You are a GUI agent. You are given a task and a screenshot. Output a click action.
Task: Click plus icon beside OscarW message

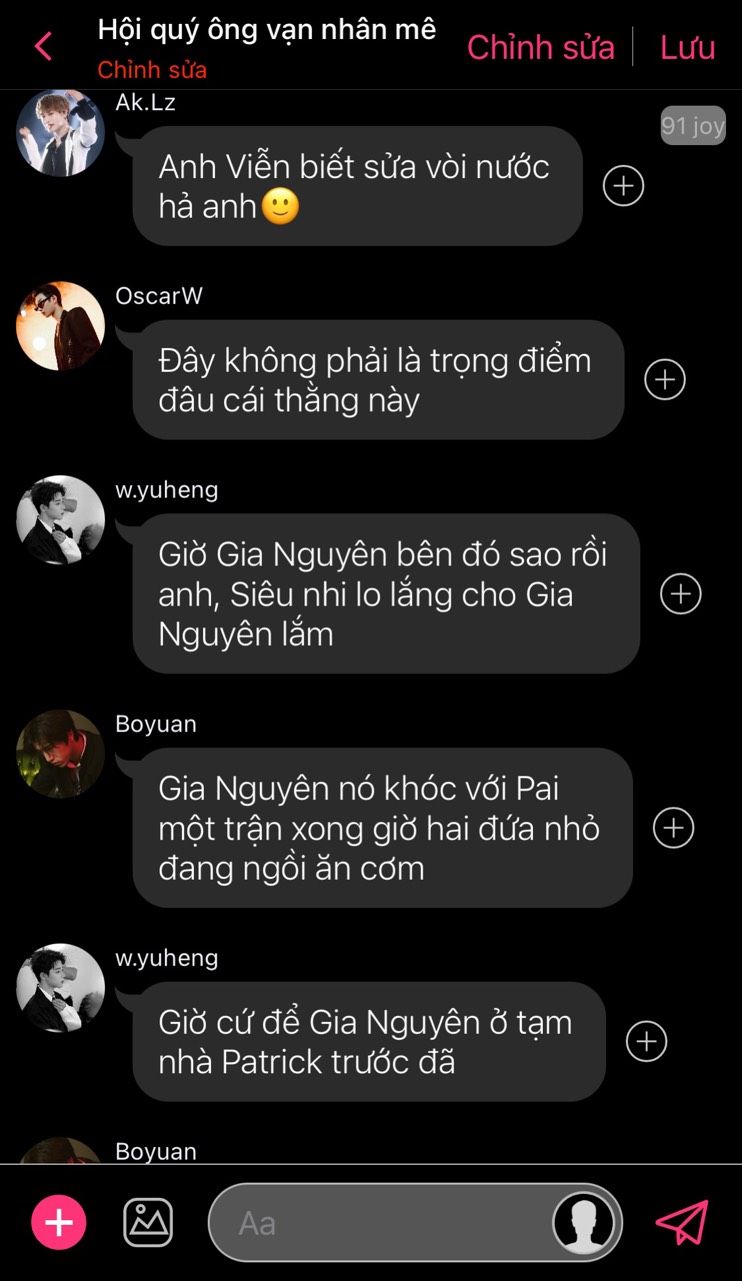tap(665, 379)
